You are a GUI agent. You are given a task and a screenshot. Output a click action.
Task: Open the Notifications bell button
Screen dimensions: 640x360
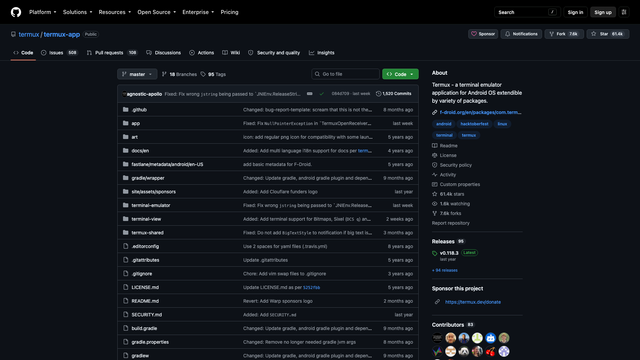(x=521, y=34)
